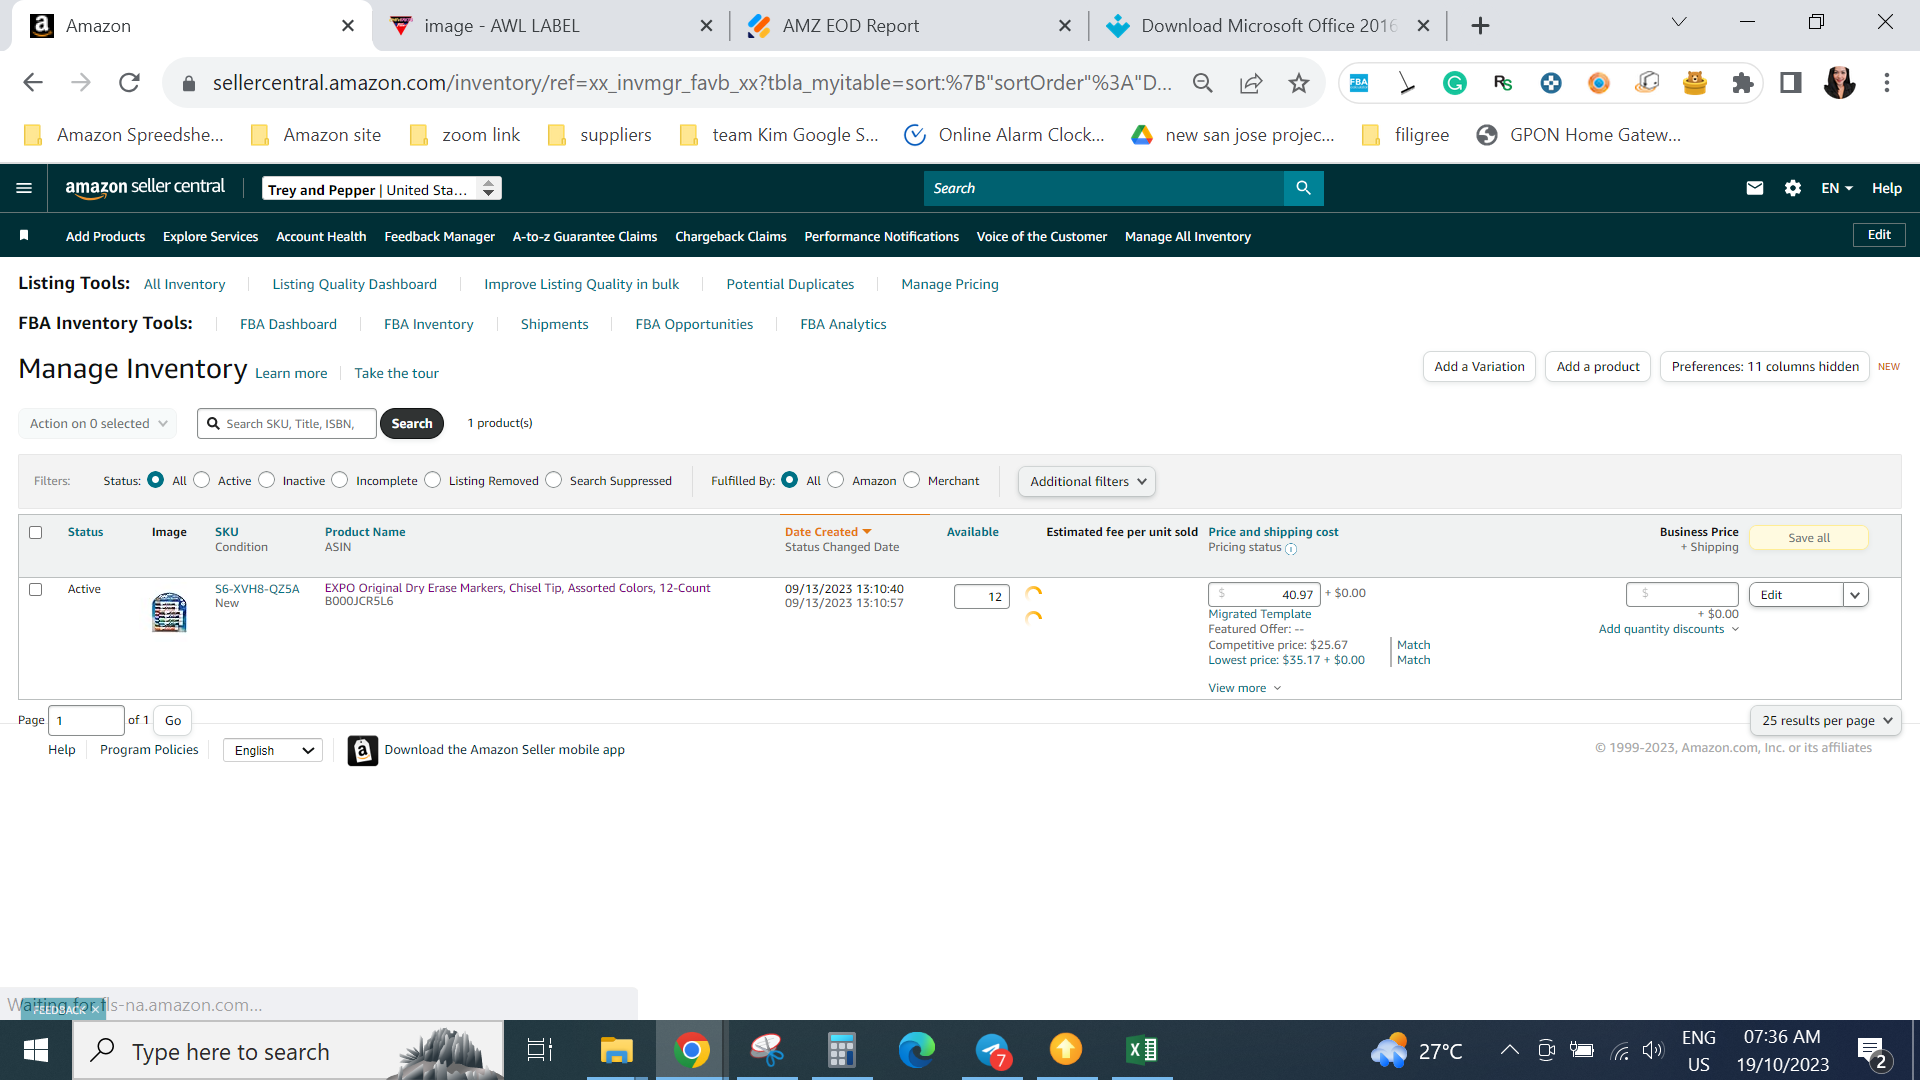1920x1080 pixels.
Task: Open the Grammarly extension icon
Action: point(1455,83)
